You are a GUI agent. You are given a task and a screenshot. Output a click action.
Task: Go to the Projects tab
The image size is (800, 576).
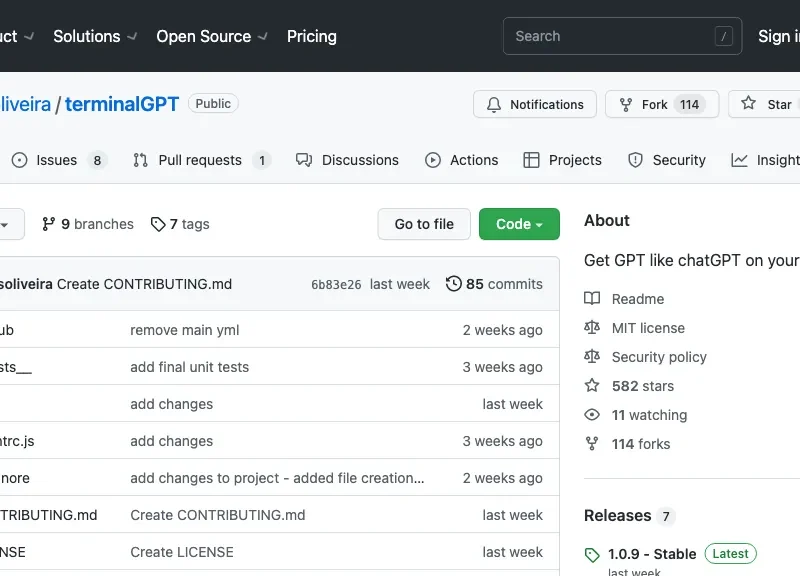[x=562, y=160]
